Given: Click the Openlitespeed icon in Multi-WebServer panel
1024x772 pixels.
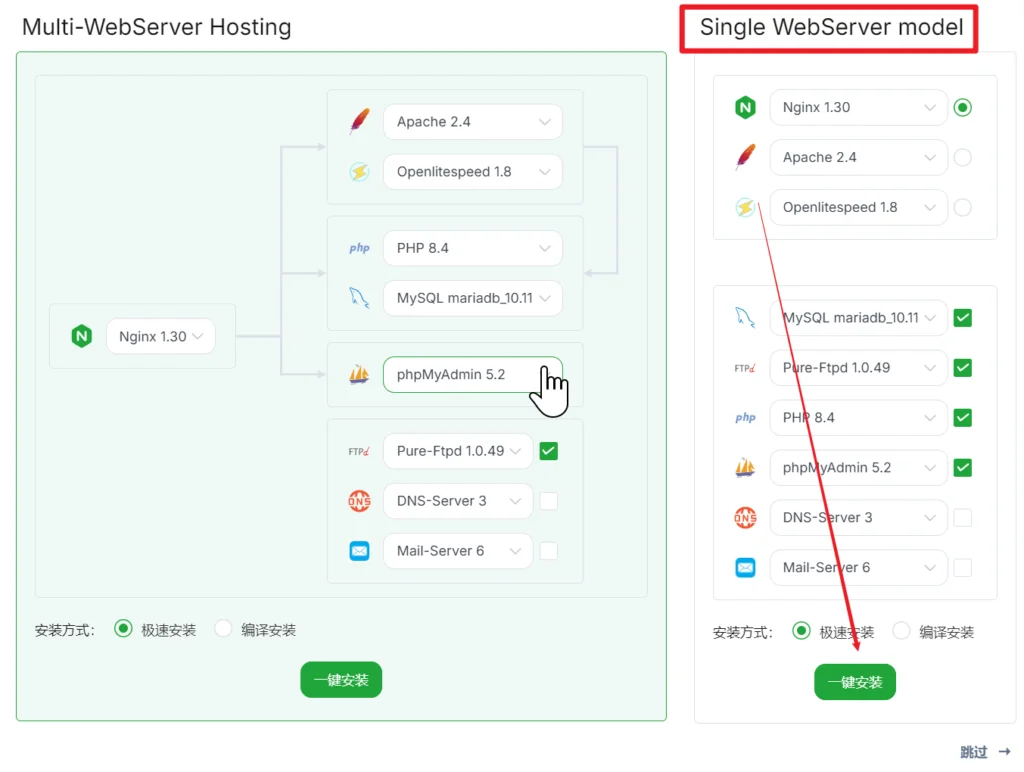Looking at the screenshot, I should [359, 172].
